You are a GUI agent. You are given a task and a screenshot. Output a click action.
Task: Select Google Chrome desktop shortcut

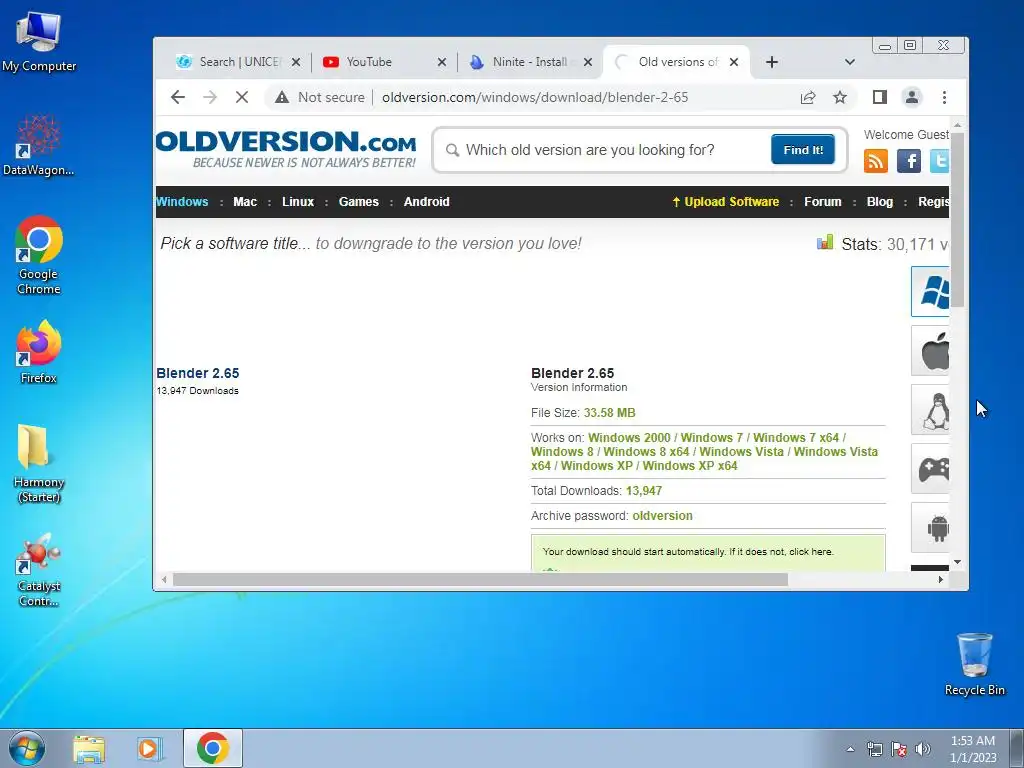(x=39, y=255)
